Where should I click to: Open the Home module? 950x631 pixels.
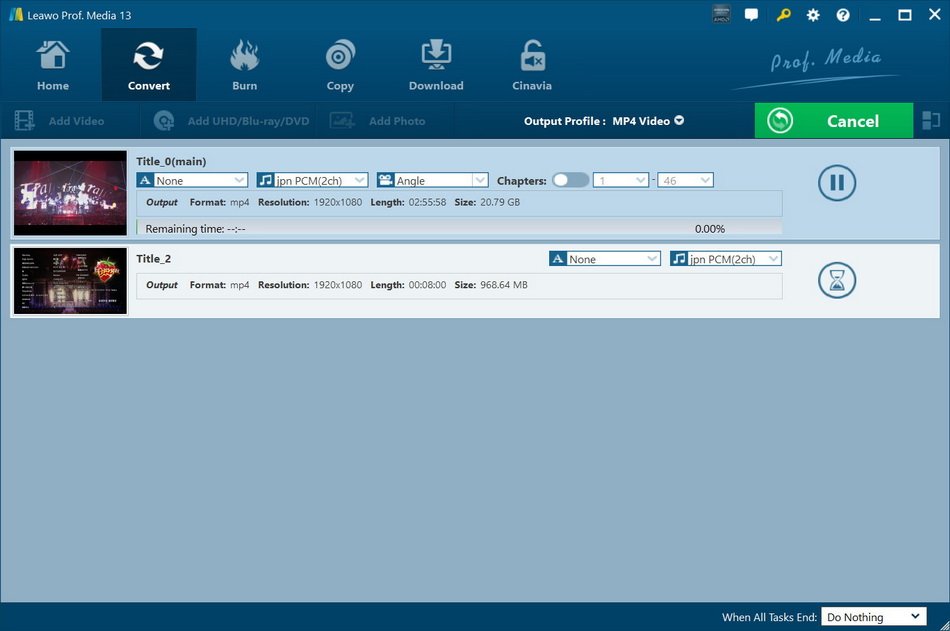coord(53,66)
